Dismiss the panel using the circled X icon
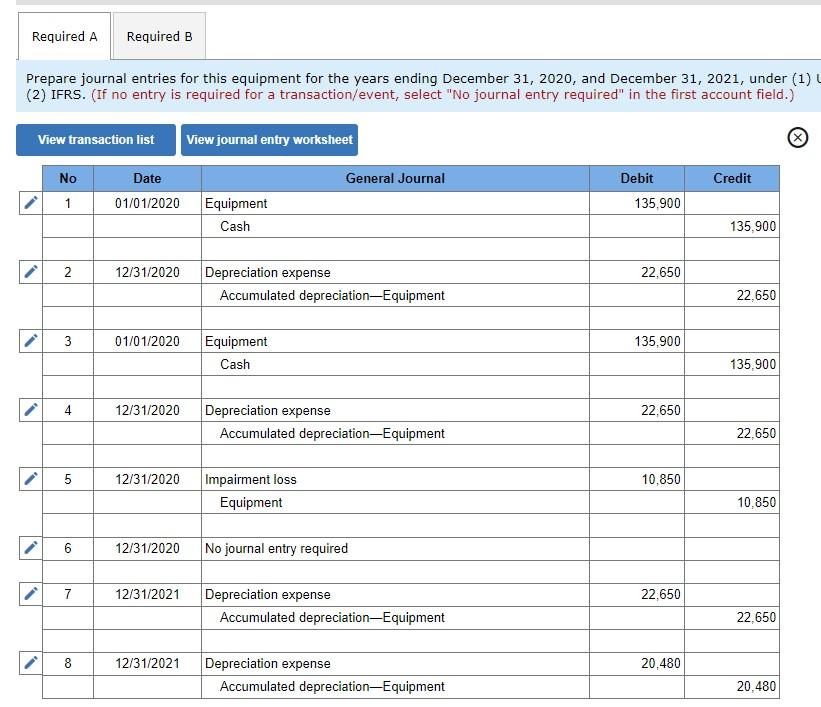This screenshot has width=821, height=707. 797,138
